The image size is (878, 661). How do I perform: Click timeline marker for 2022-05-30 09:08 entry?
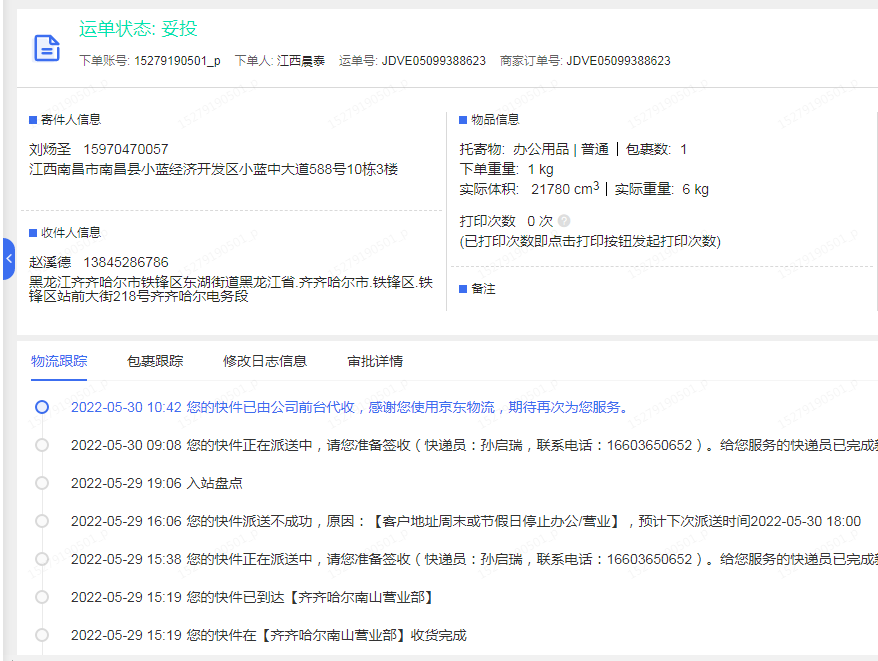[x=42, y=445]
